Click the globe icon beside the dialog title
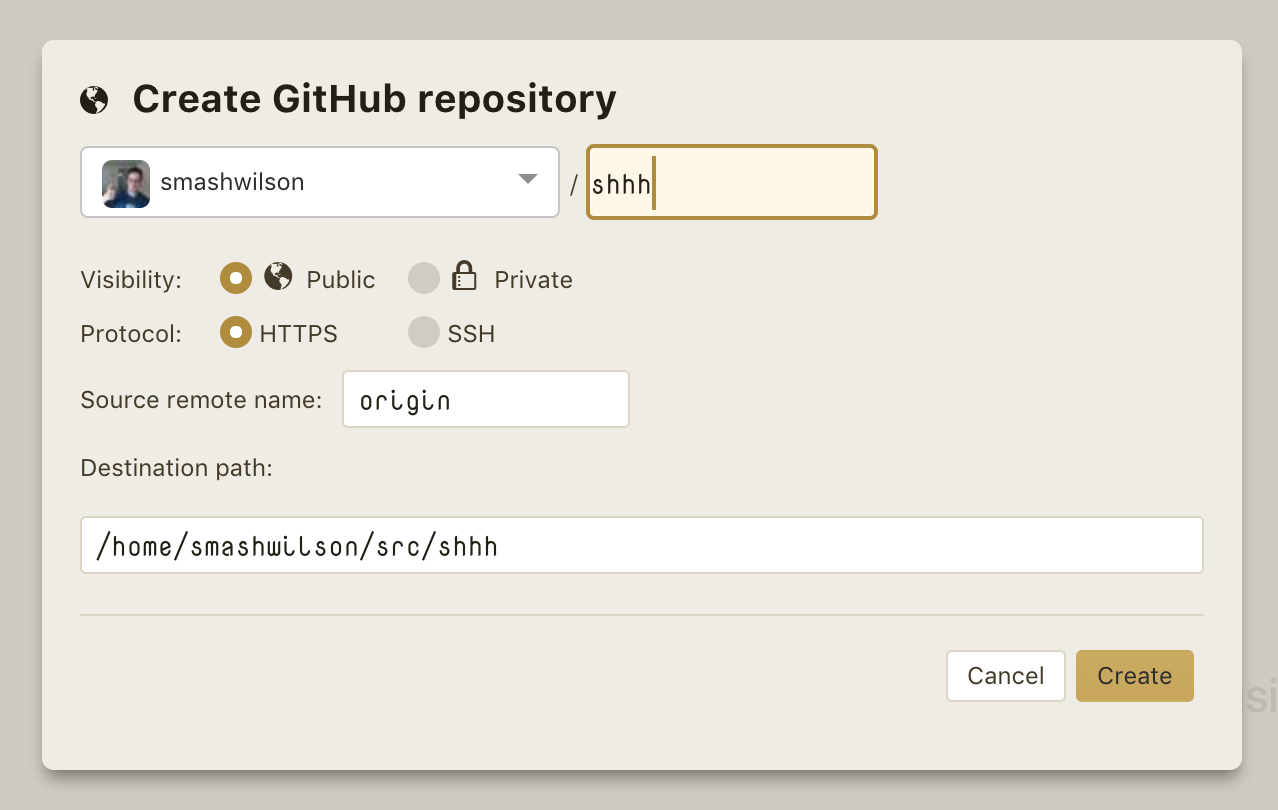This screenshot has height=810, width=1278. (94, 100)
